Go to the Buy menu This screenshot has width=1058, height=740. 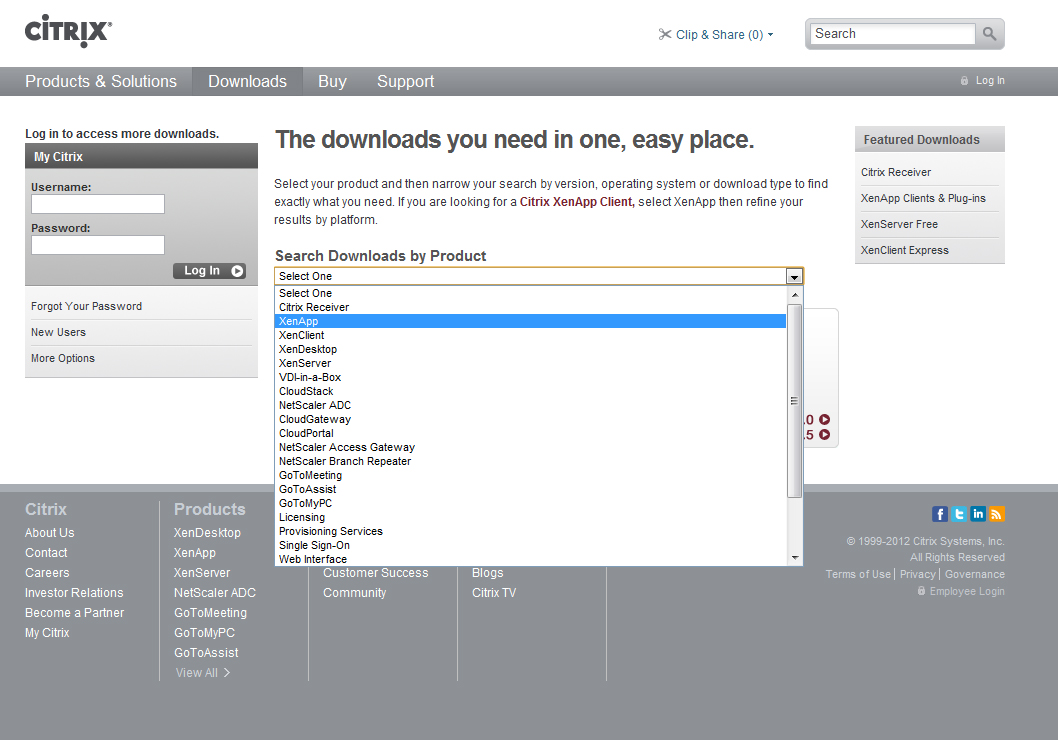[332, 82]
